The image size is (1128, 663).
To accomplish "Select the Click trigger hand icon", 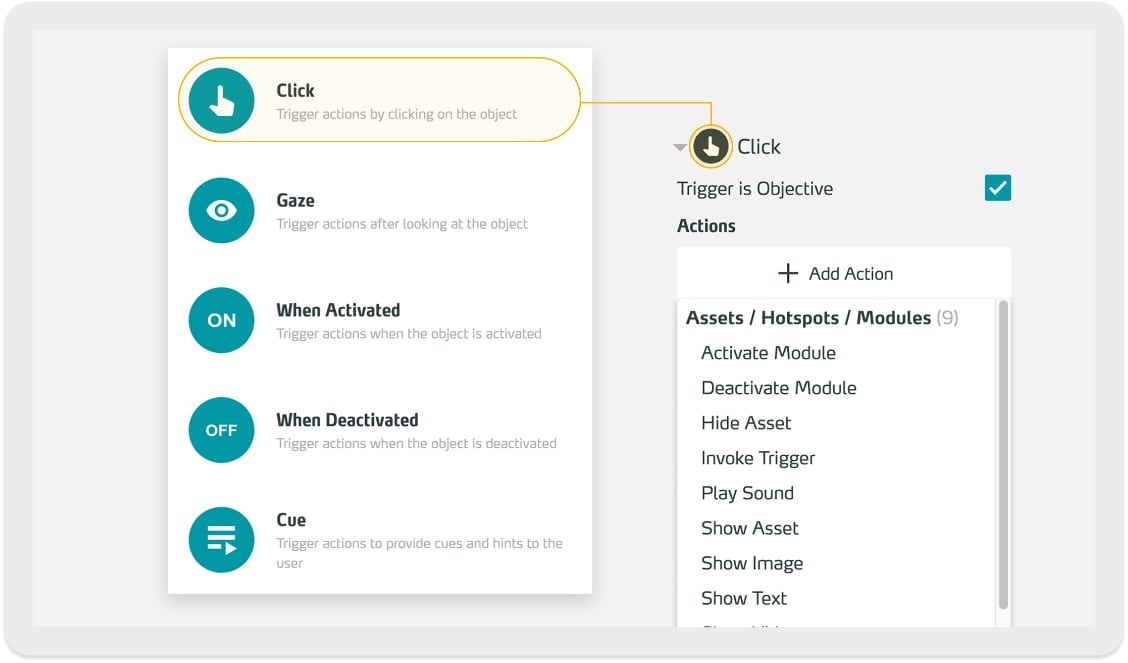I will (x=222, y=101).
